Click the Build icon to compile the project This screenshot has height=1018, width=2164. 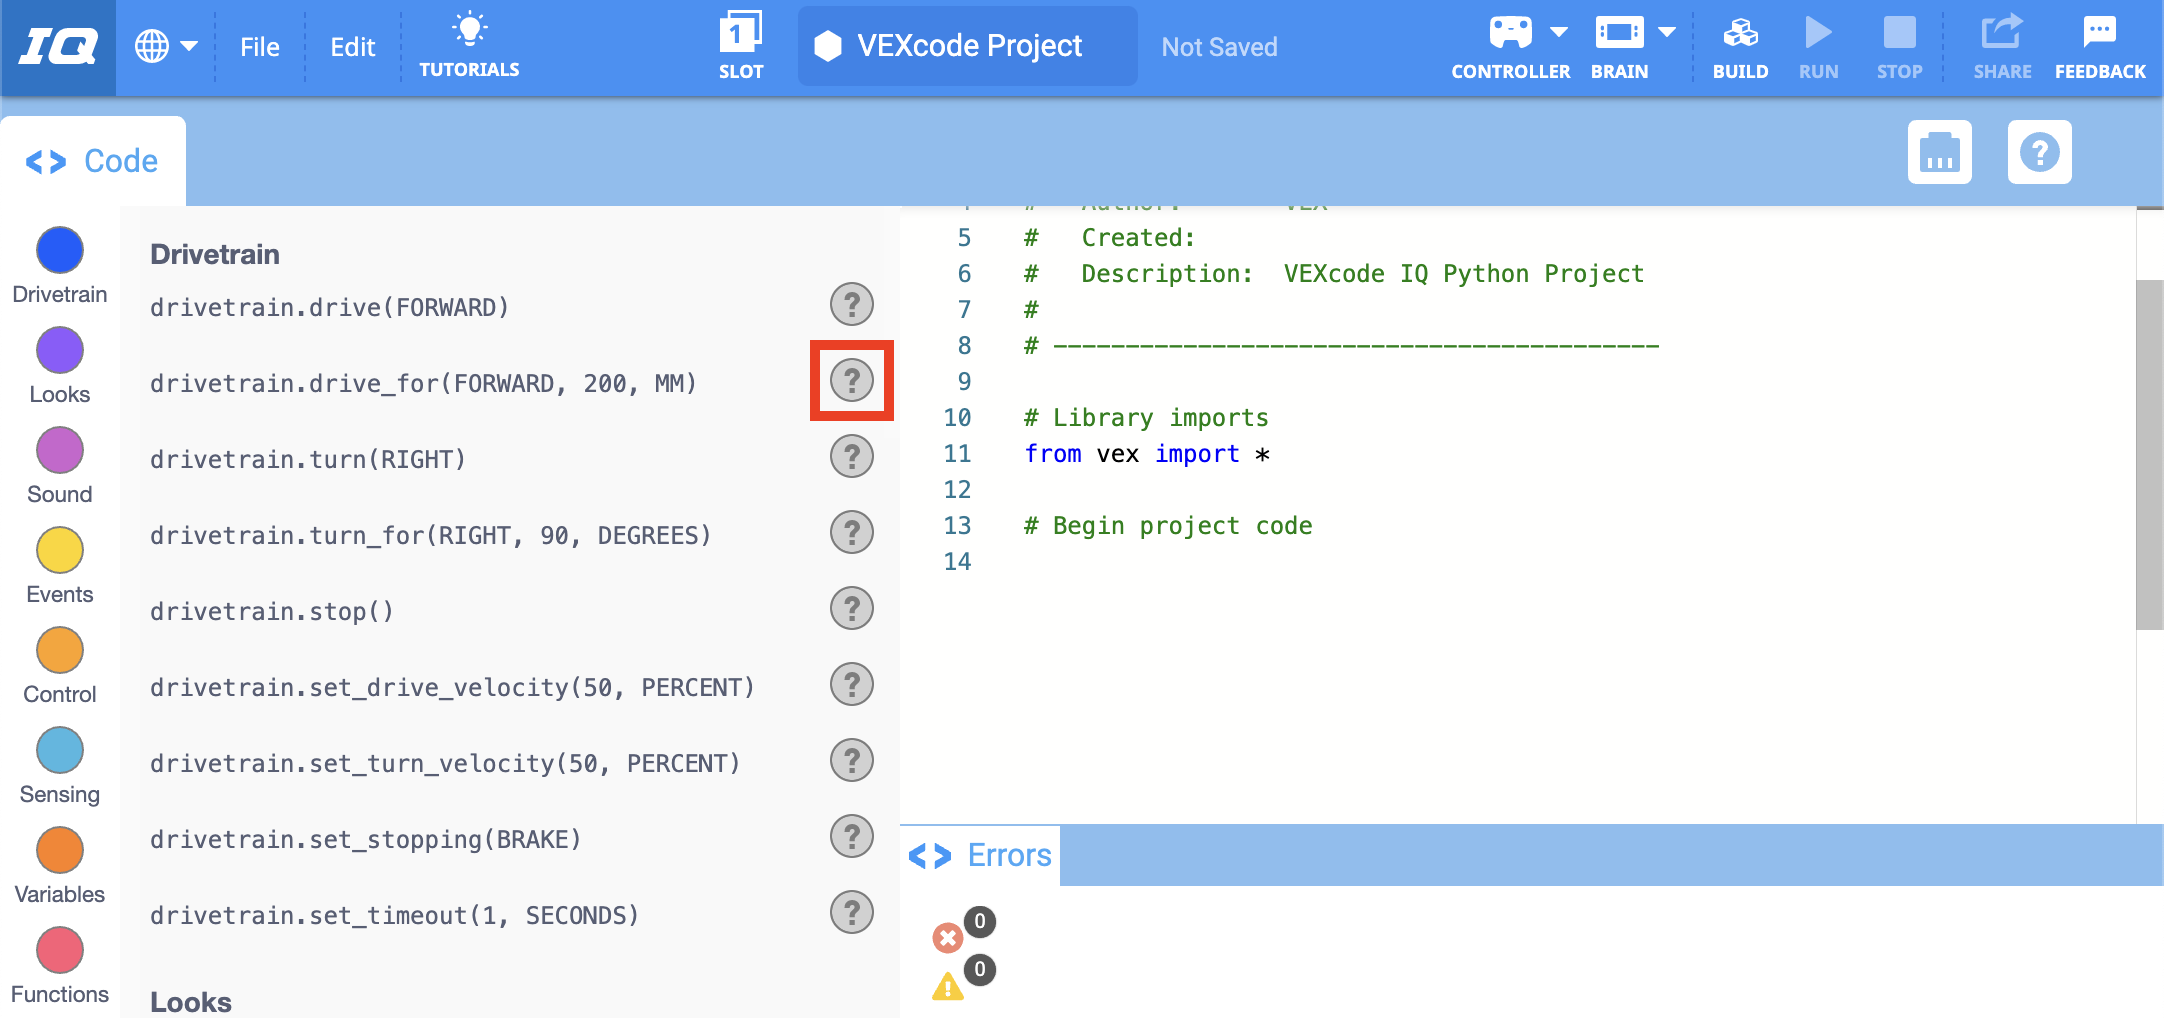point(1740,45)
